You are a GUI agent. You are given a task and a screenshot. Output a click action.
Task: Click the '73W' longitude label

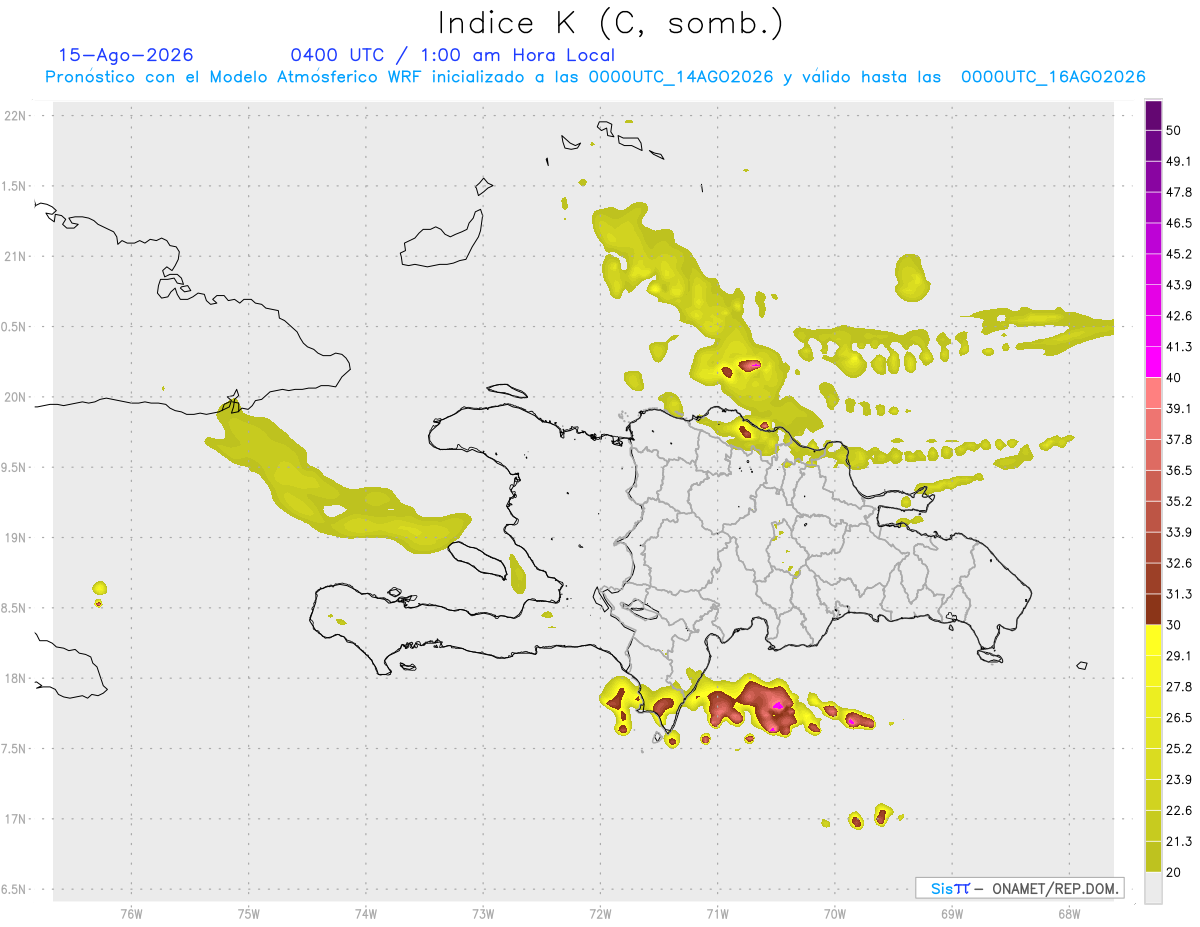[x=483, y=914]
